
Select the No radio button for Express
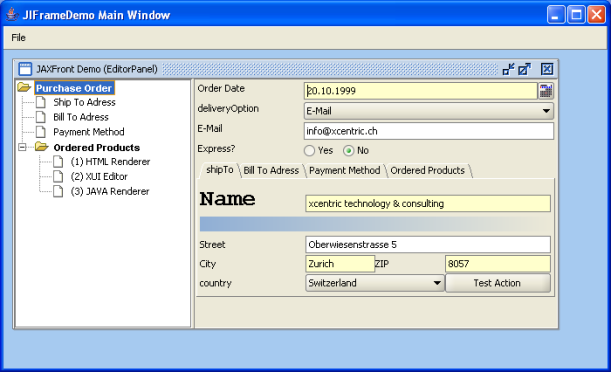click(x=349, y=150)
